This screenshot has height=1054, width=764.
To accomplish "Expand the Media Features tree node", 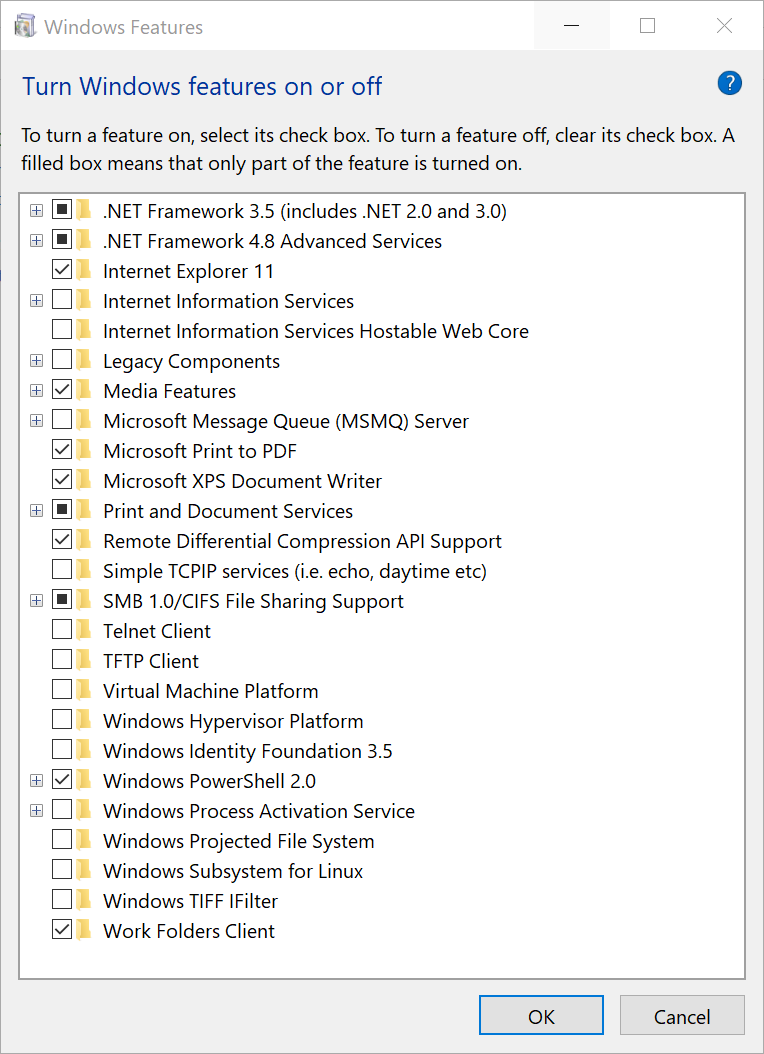I will [37, 391].
